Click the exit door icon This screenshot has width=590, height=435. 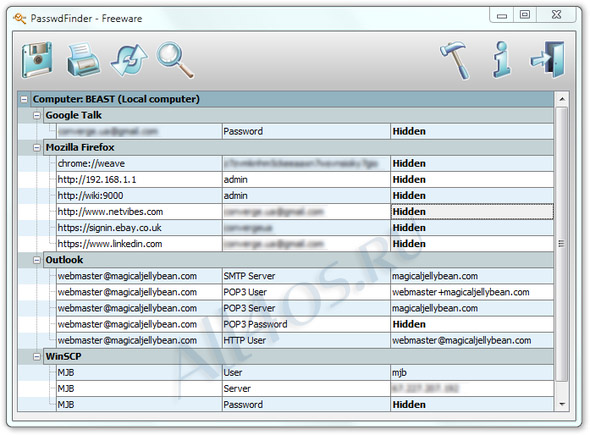[x=548, y=60]
